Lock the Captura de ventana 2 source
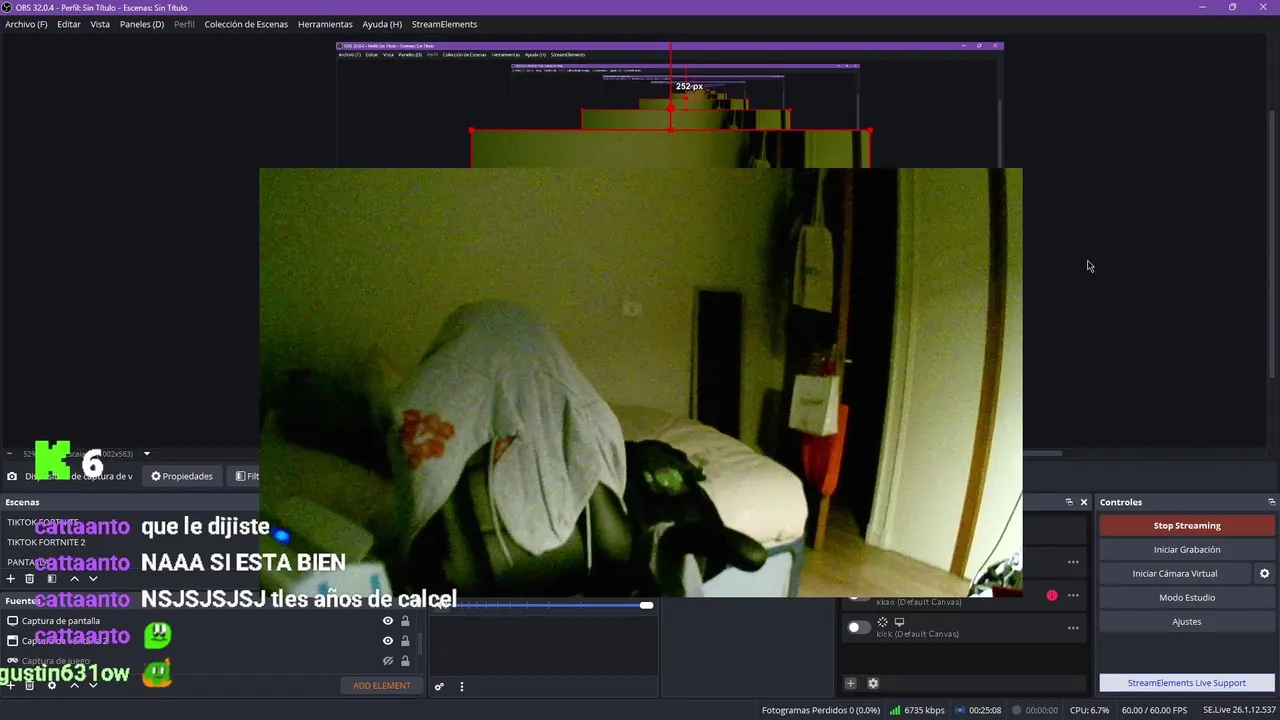This screenshot has height=720, width=1280. (405, 641)
